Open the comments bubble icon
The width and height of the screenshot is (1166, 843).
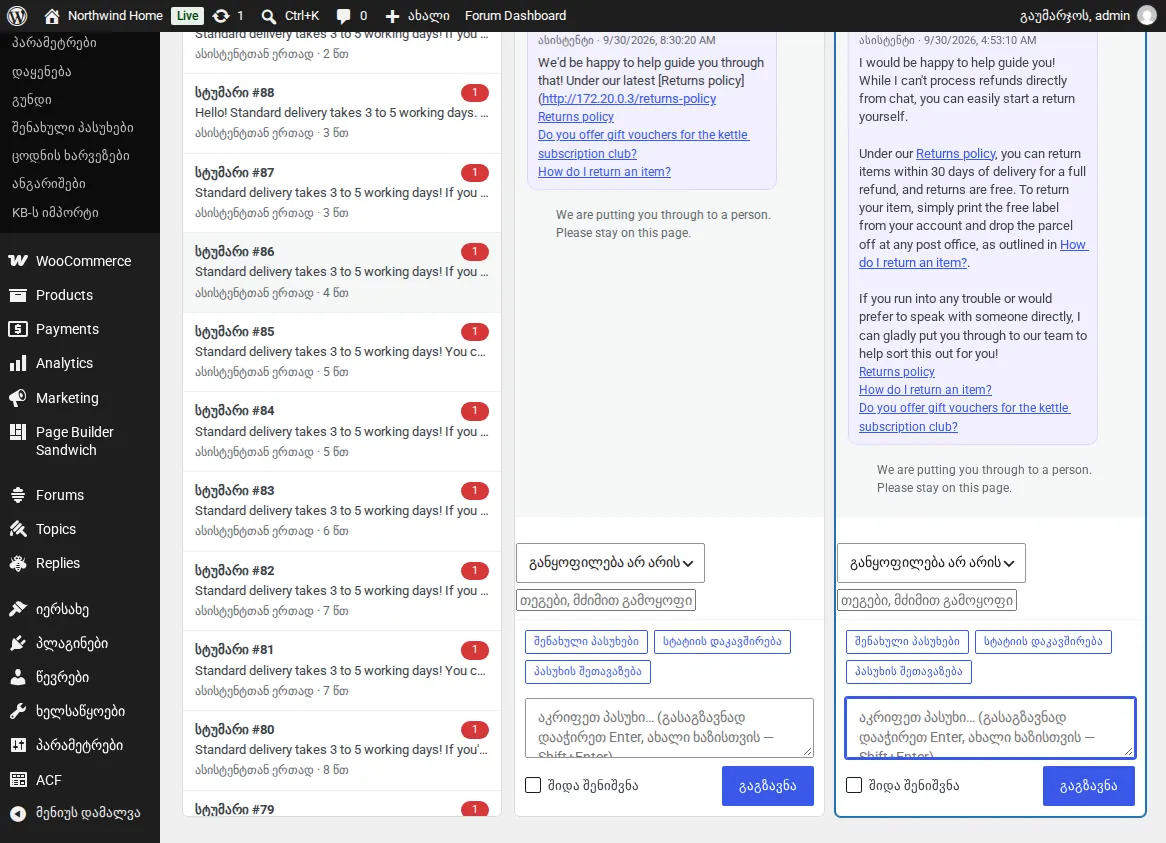[344, 16]
